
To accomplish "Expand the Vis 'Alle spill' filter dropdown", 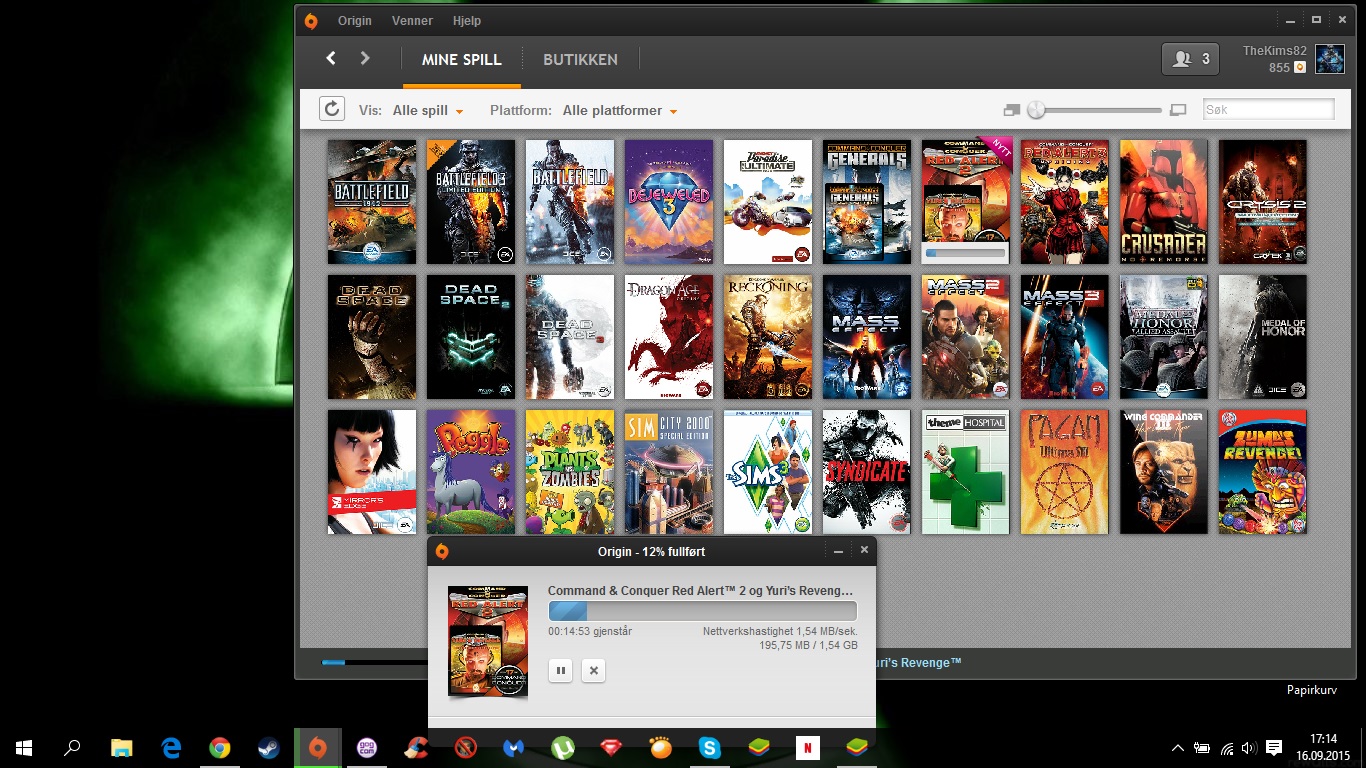I will [428, 111].
